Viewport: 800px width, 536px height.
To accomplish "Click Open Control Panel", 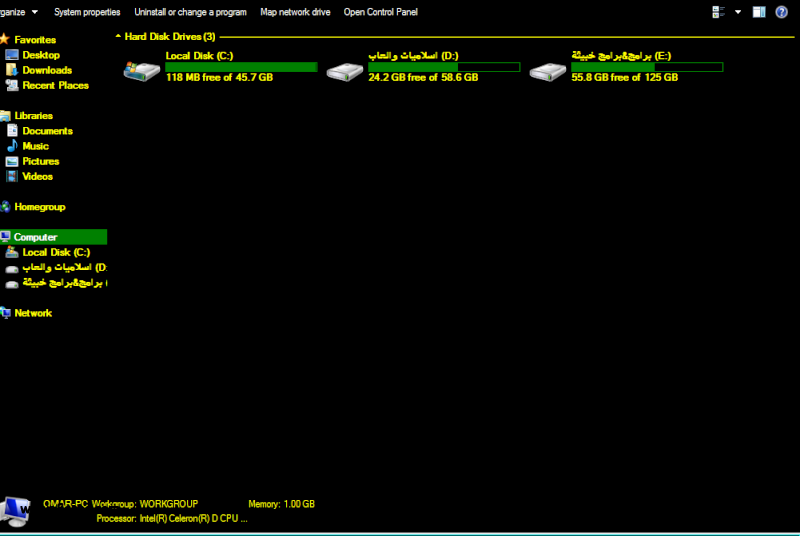I will (381, 12).
